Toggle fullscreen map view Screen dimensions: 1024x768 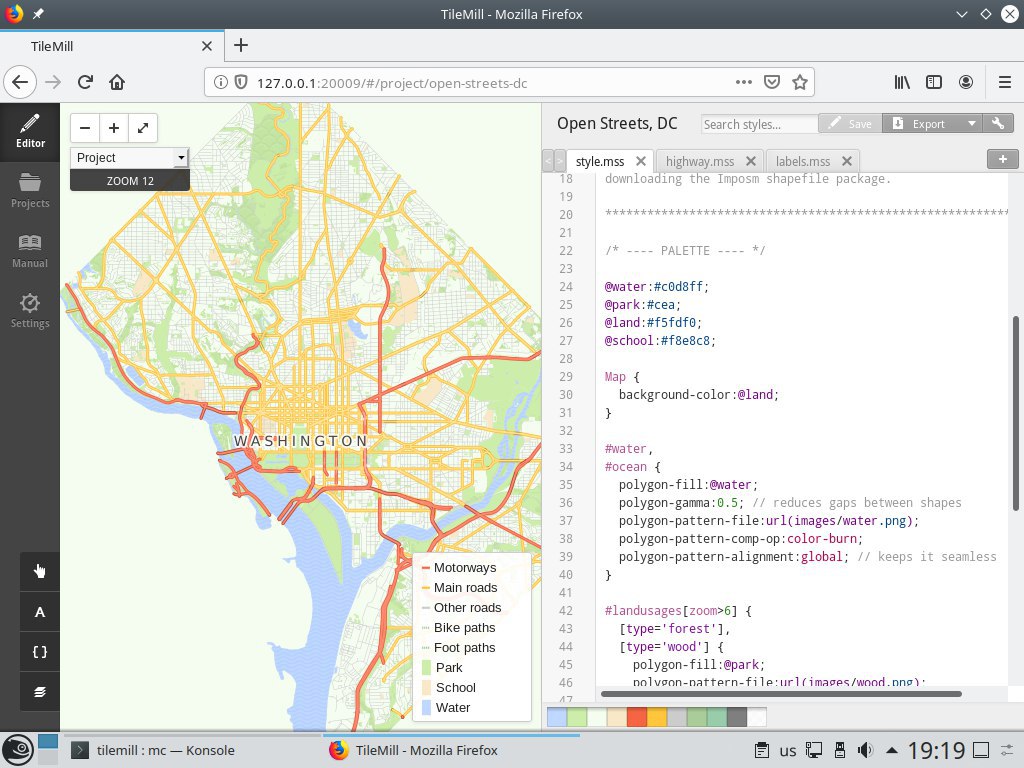pyautogui.click(x=143, y=128)
